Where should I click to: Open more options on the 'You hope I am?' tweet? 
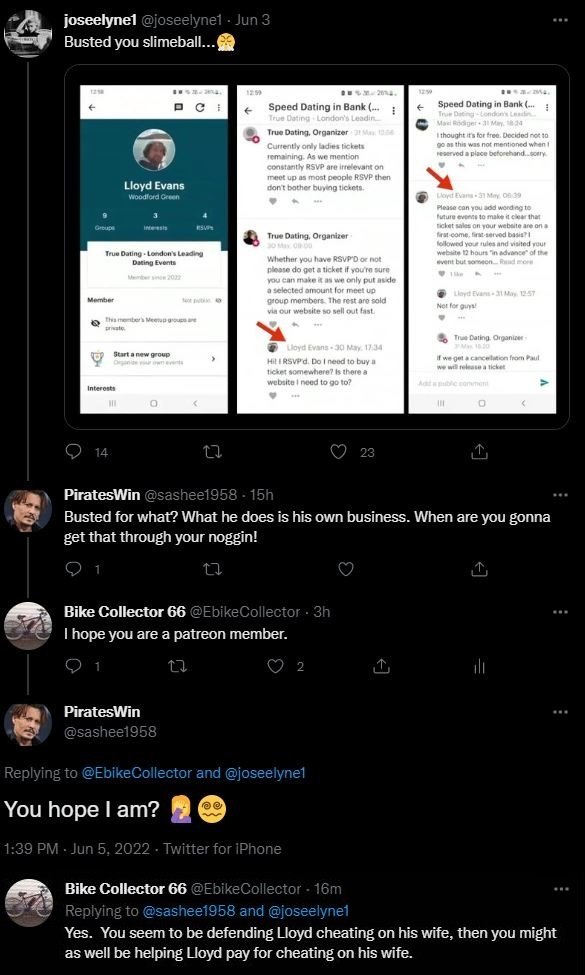coord(560,712)
